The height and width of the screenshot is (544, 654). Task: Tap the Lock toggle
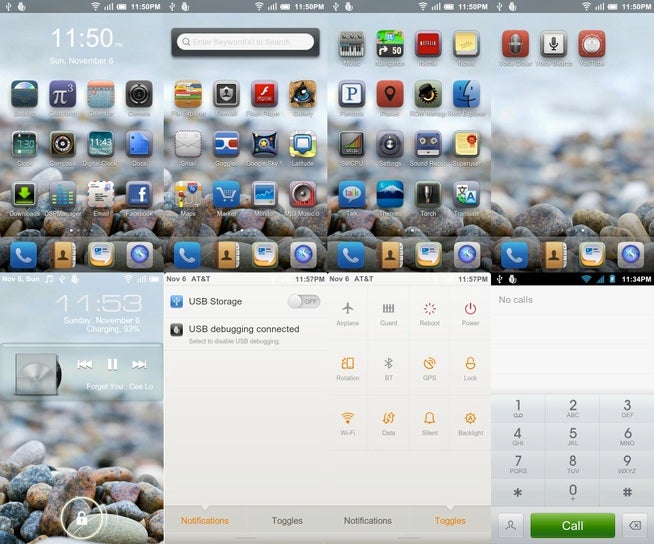[470, 369]
